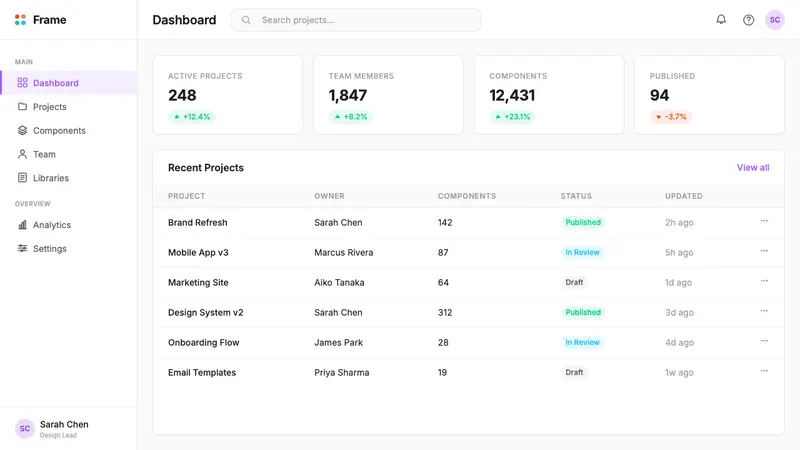Screen dimensions: 800x450
Task: Select the Onboarding Flow project name
Action: (204, 342)
